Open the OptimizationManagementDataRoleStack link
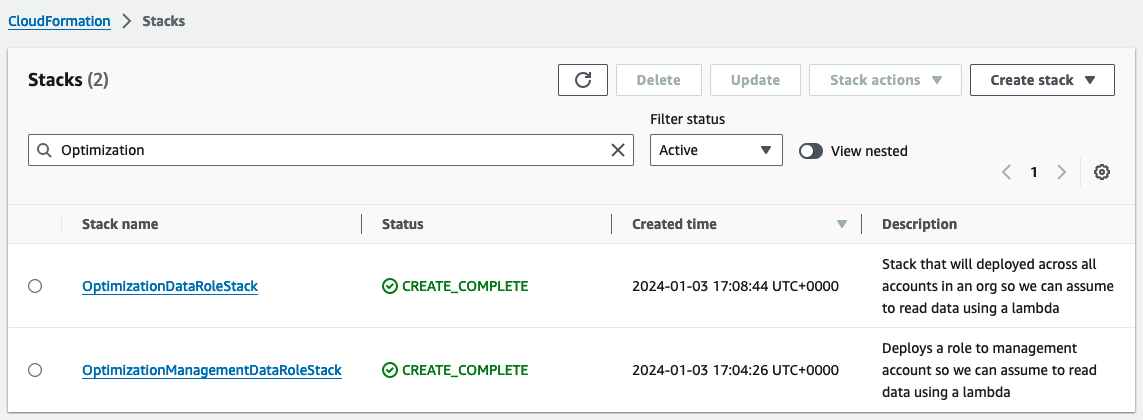Image resolution: width=1143 pixels, height=420 pixels. pyautogui.click(x=212, y=370)
